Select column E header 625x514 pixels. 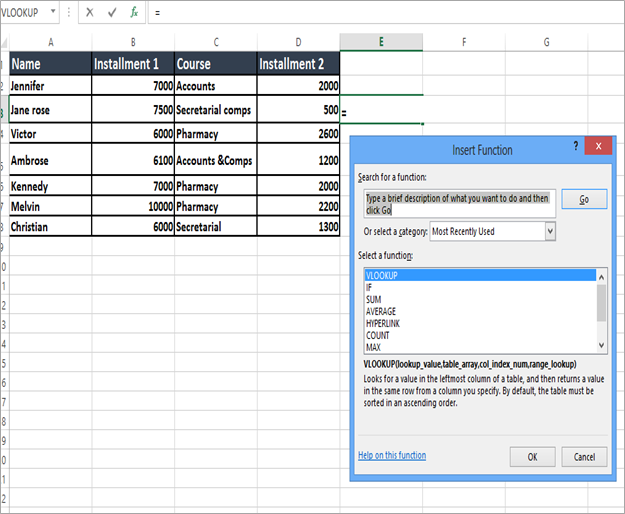coord(381,42)
